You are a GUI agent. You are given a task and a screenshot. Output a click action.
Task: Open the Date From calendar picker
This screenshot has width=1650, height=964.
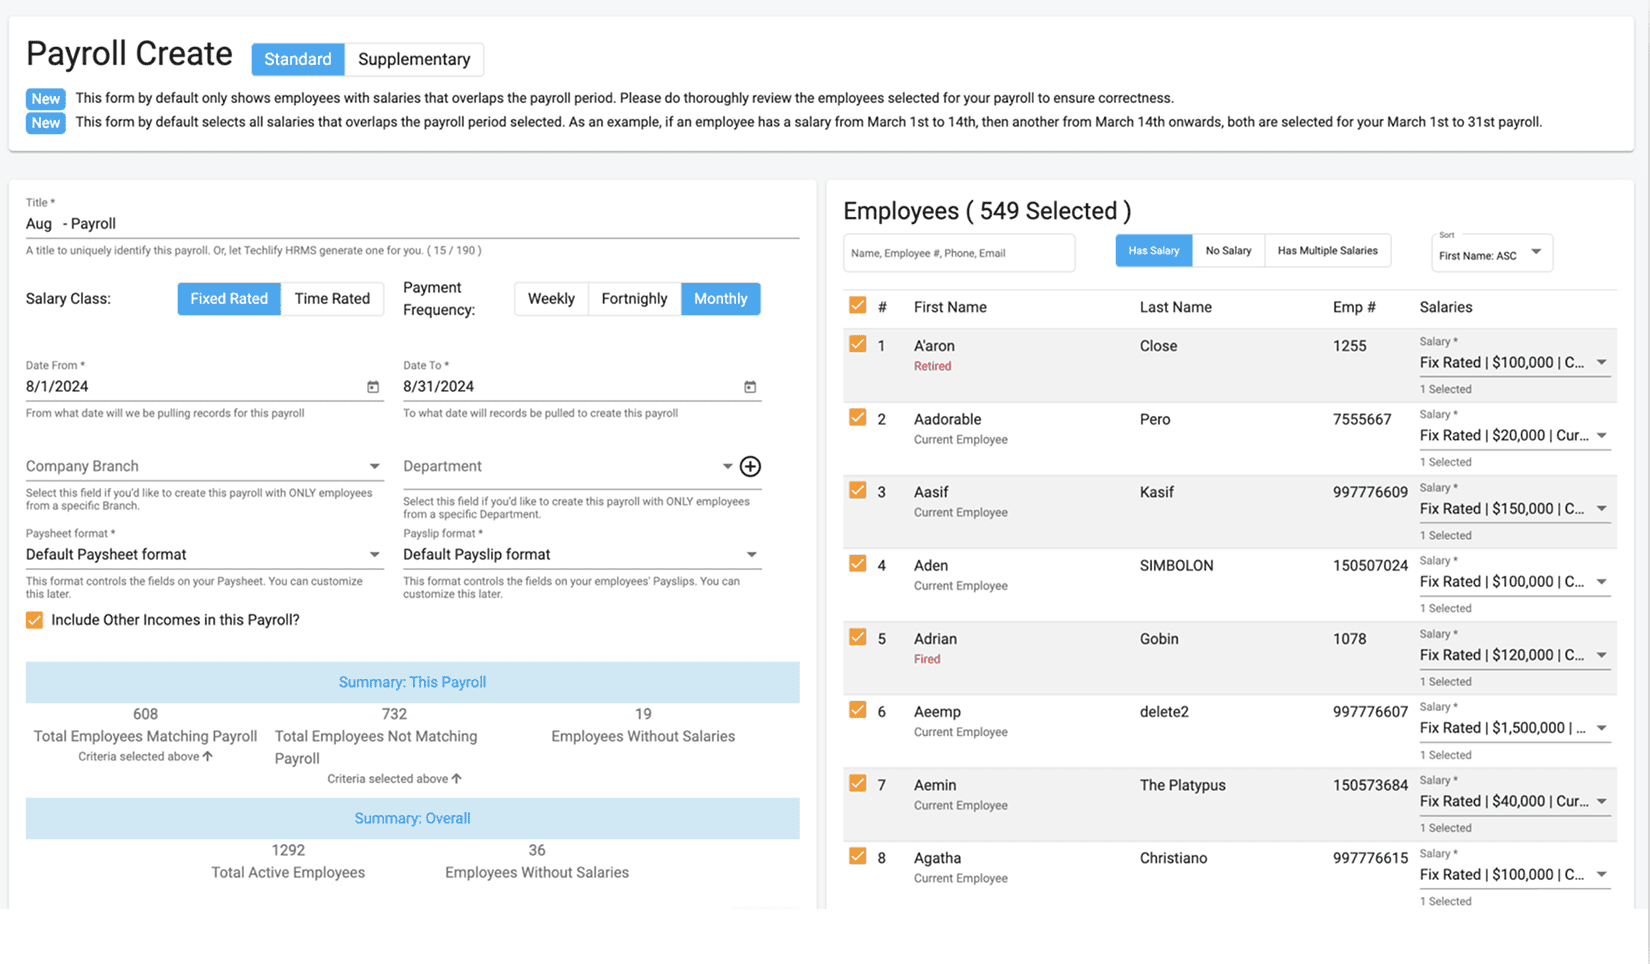(373, 387)
